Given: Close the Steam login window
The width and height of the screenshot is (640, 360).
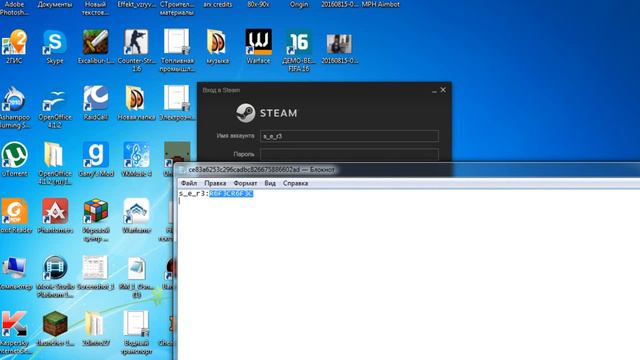Looking at the screenshot, I should click(x=443, y=90).
